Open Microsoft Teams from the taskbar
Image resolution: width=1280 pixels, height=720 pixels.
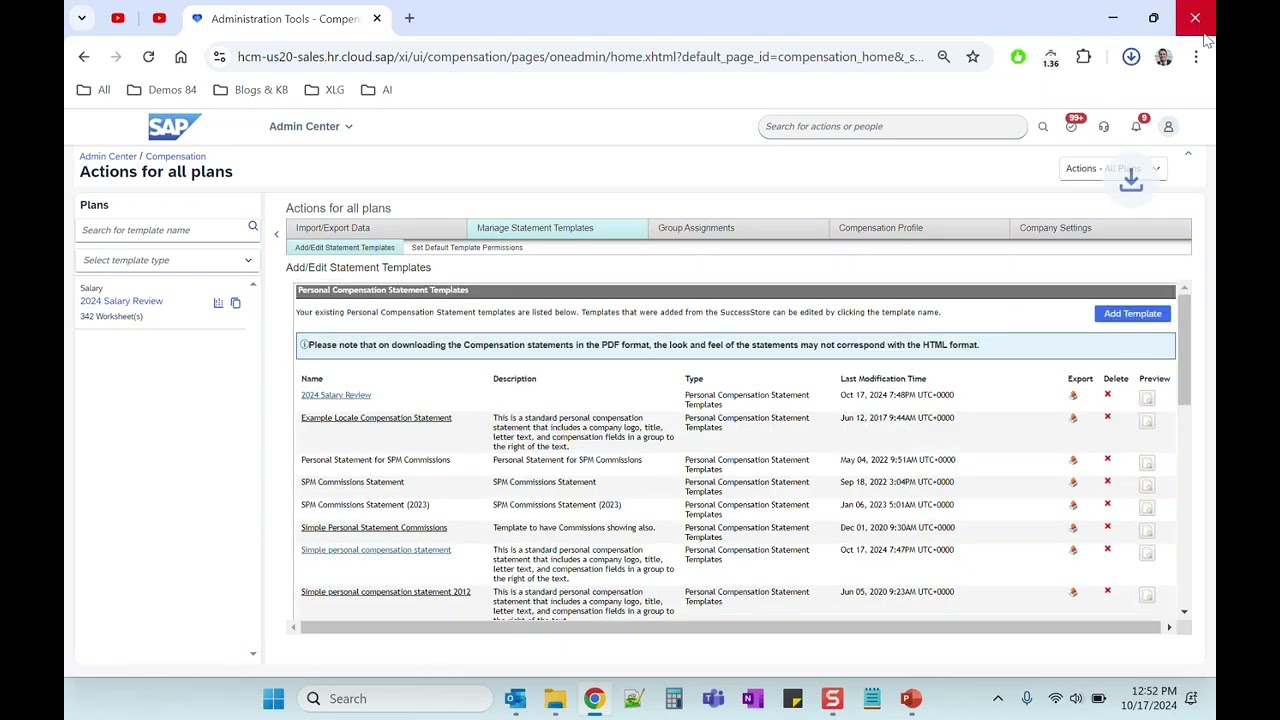(x=713, y=698)
